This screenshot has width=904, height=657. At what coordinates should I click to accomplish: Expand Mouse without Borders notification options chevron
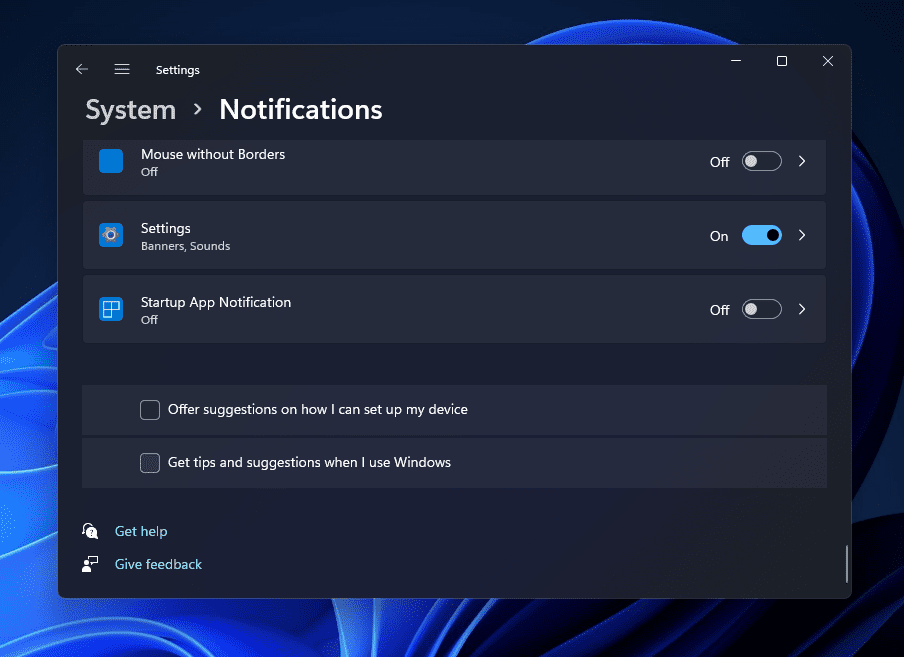point(802,161)
